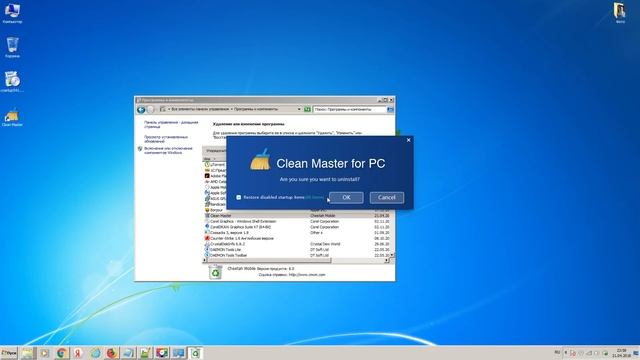Select the Clean Master row in the programs list
Viewport: 640px width, 360px height.
click(x=297, y=216)
